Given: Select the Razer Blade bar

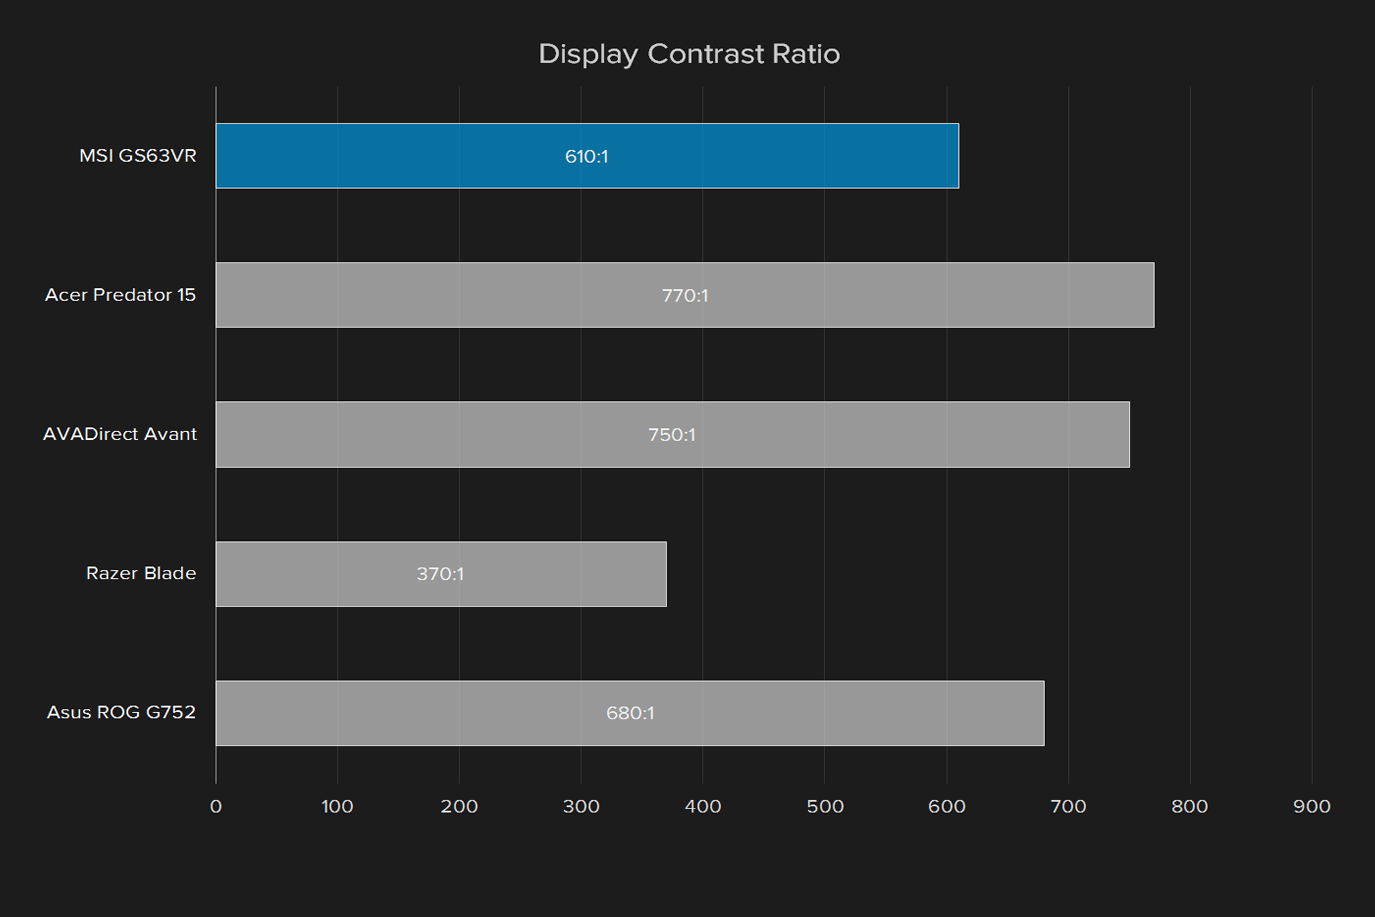Looking at the screenshot, I should pos(441,574).
